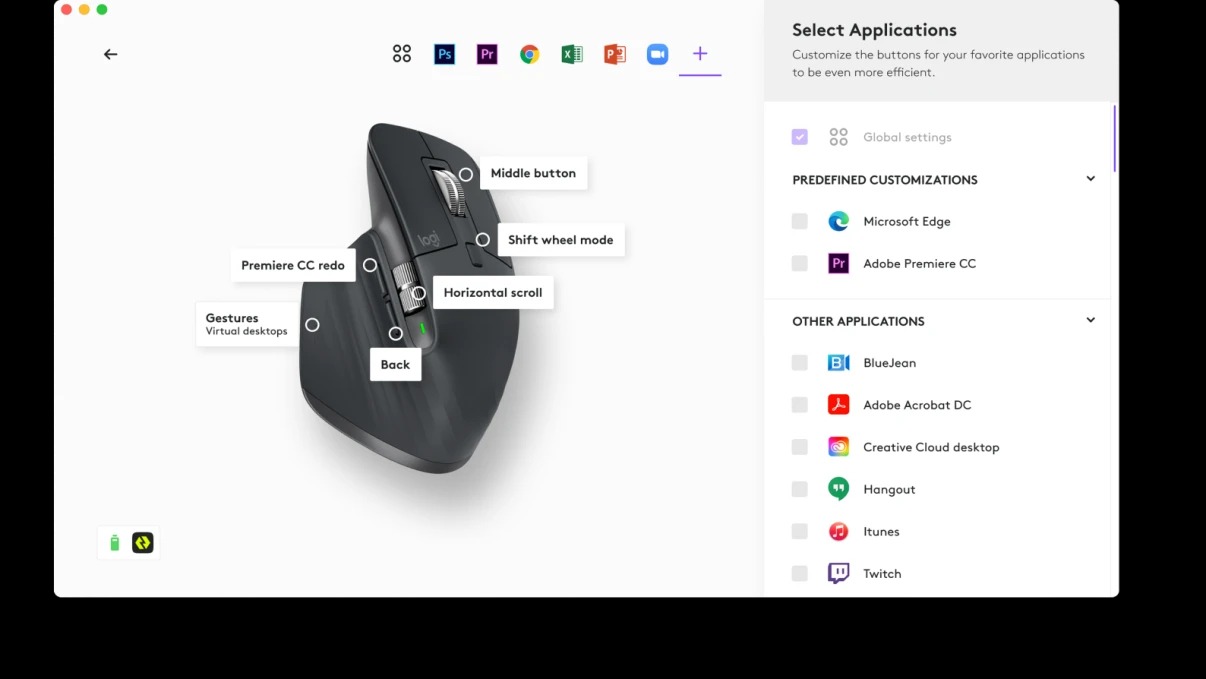Check the Microsoft Edge checkbox
The height and width of the screenshot is (679, 1206).
point(800,221)
